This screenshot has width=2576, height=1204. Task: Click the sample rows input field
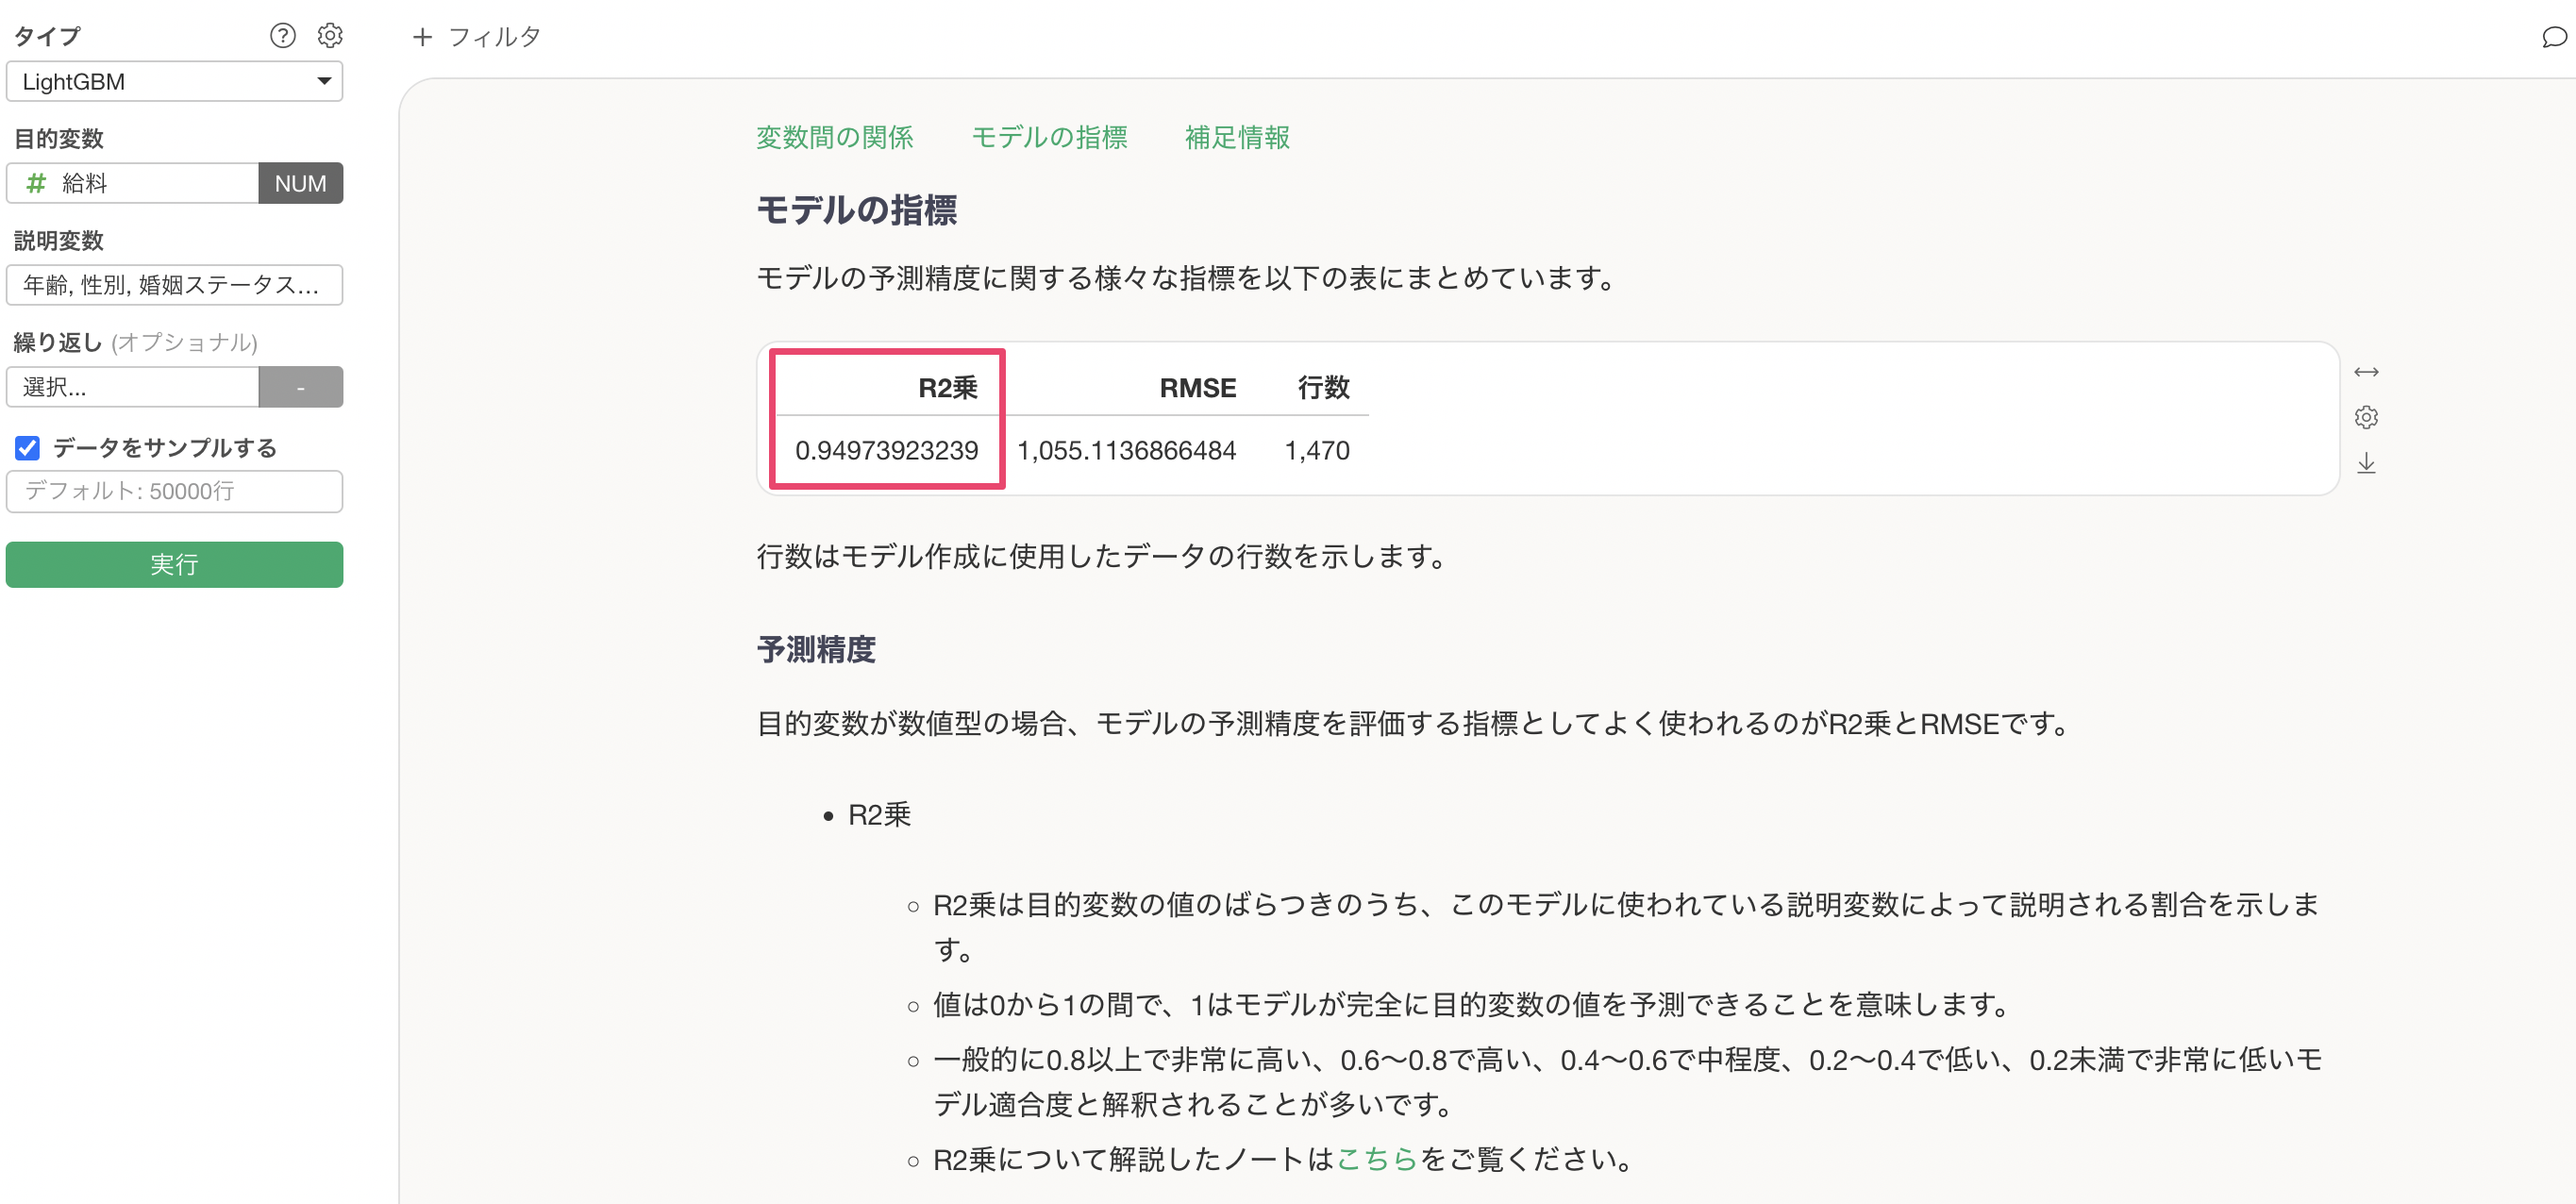click(x=174, y=491)
